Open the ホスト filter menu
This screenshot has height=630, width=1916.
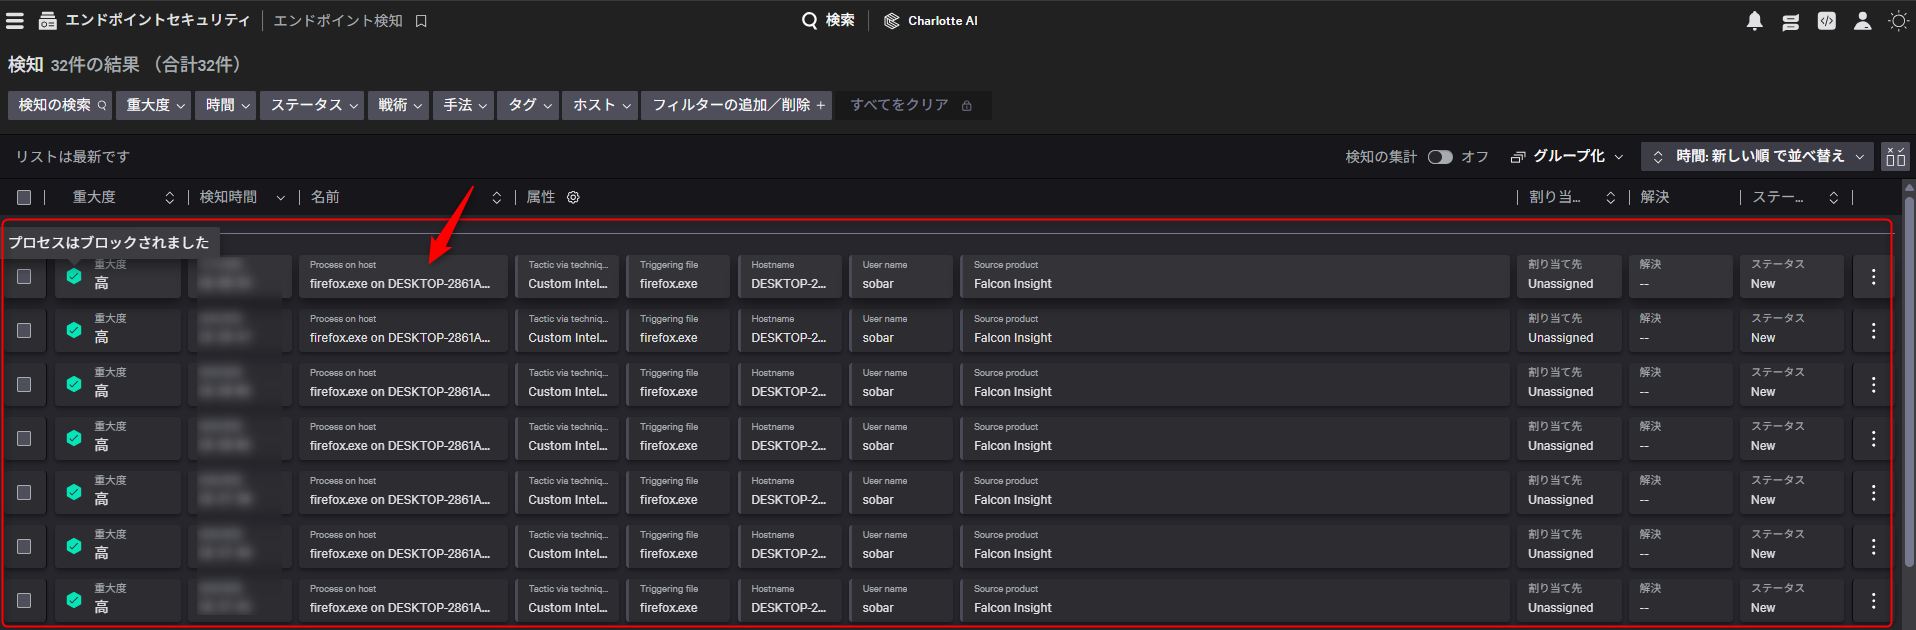pos(601,105)
